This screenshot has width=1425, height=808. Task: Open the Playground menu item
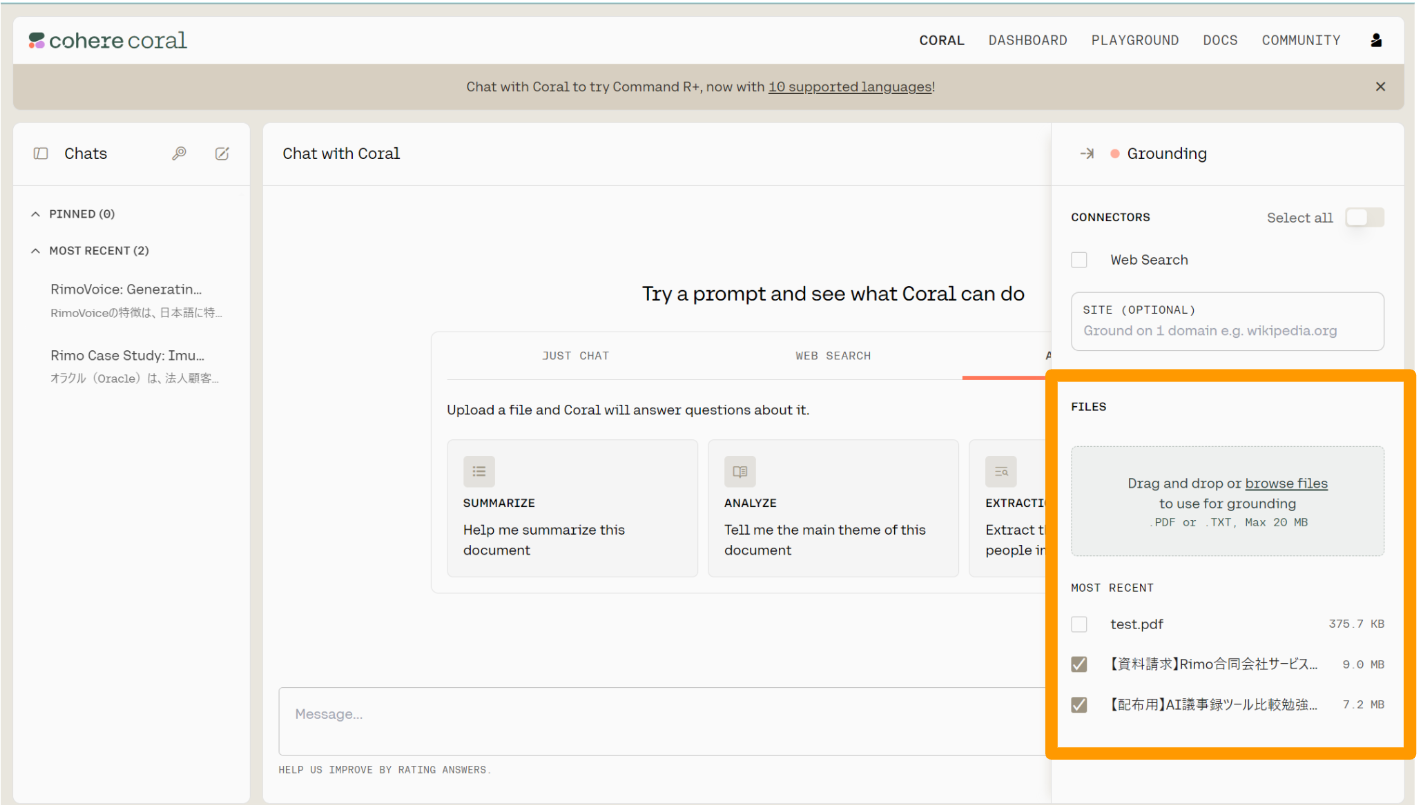click(1134, 41)
